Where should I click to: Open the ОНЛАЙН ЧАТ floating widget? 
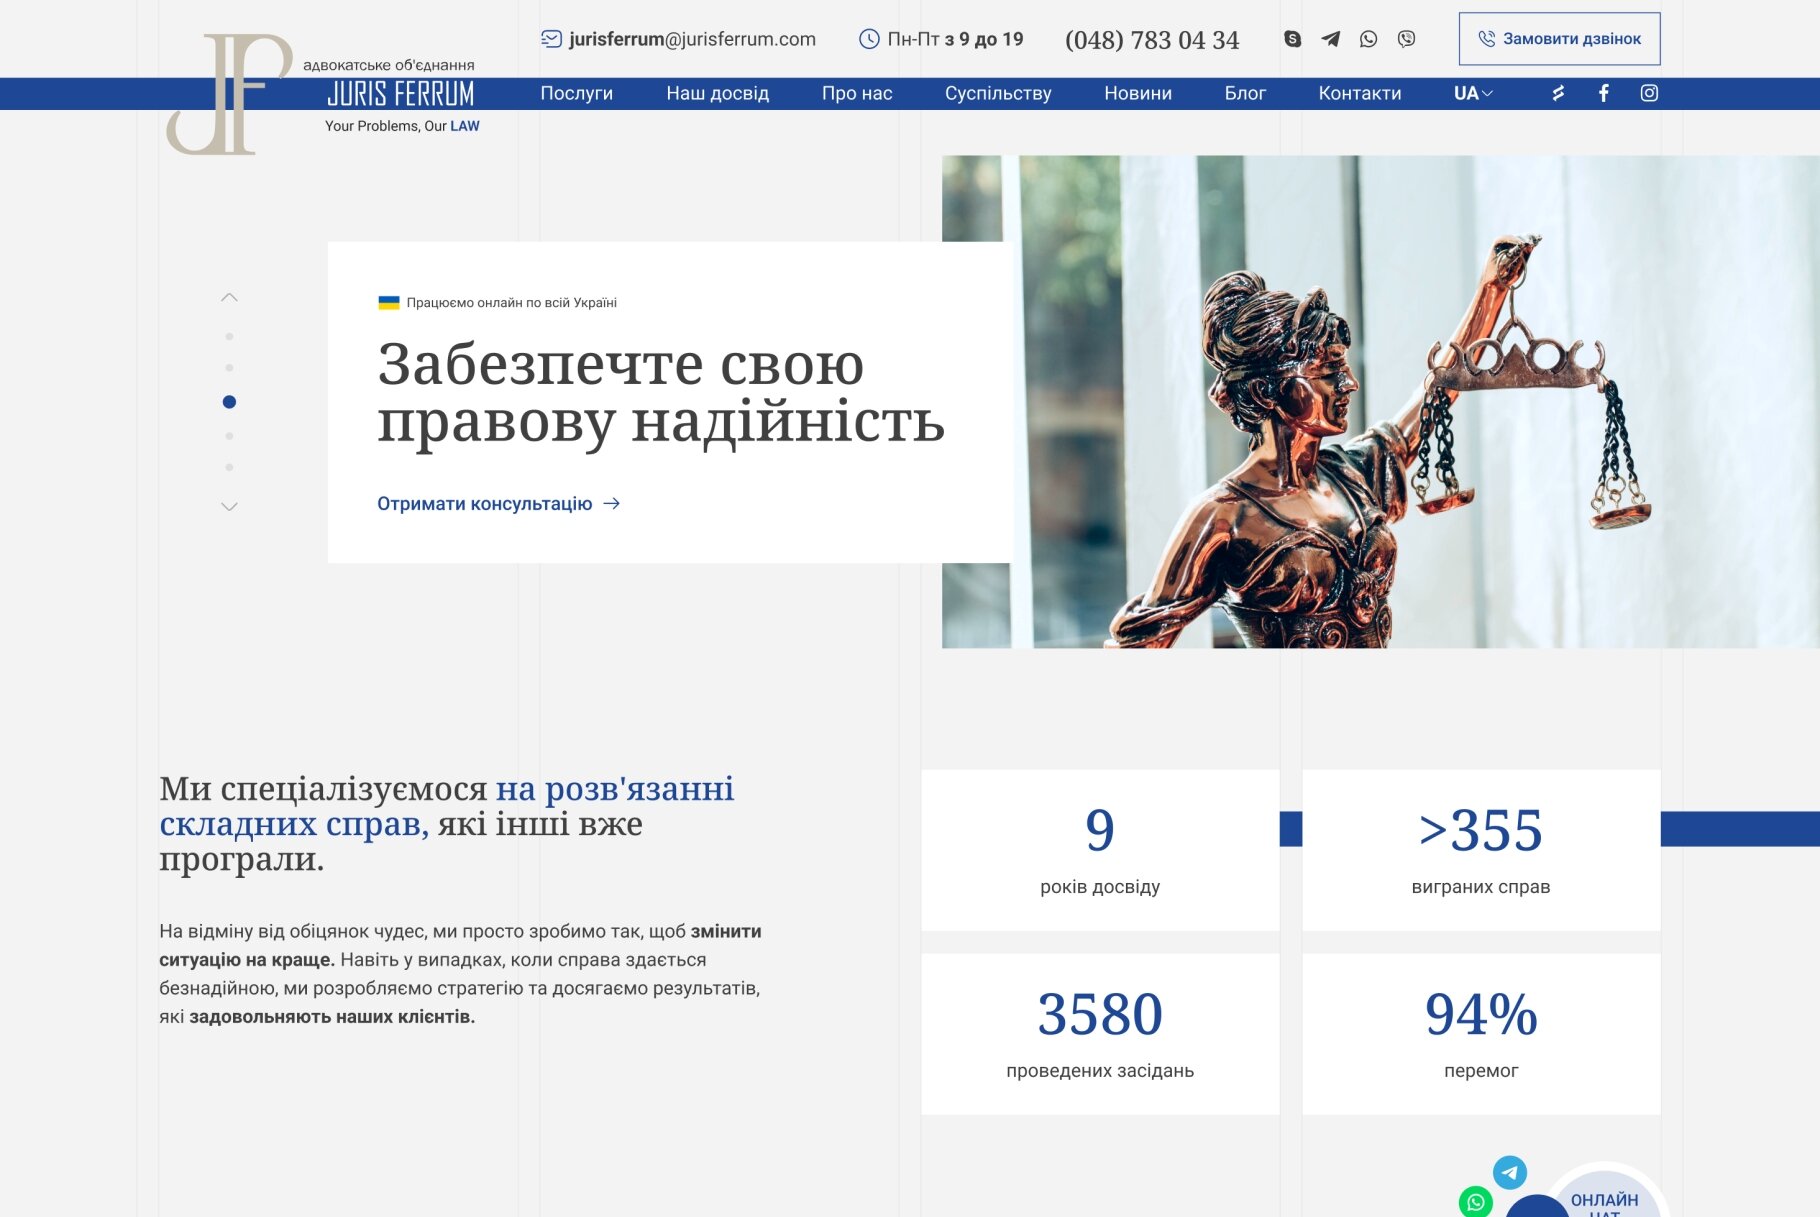tap(1604, 1194)
